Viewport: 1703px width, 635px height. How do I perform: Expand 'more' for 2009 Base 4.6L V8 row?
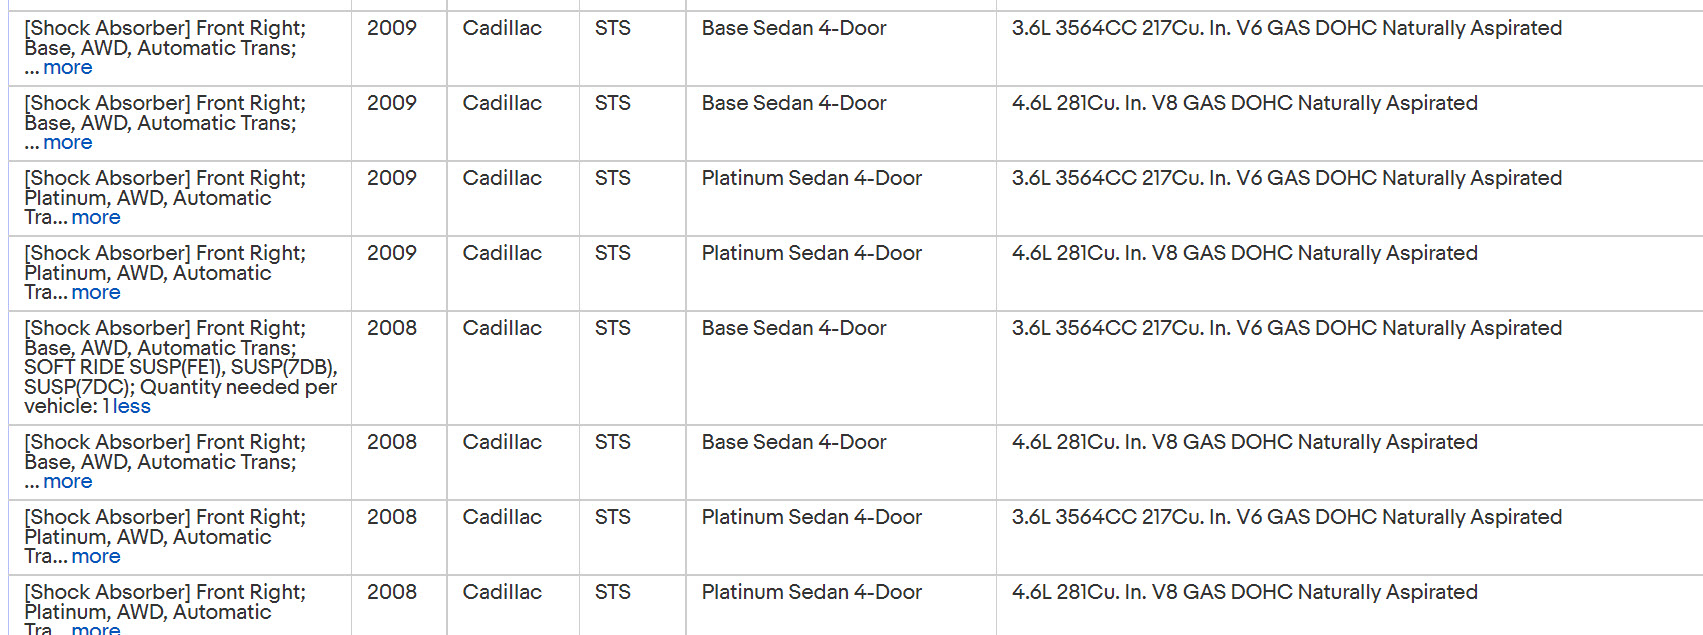(x=68, y=143)
